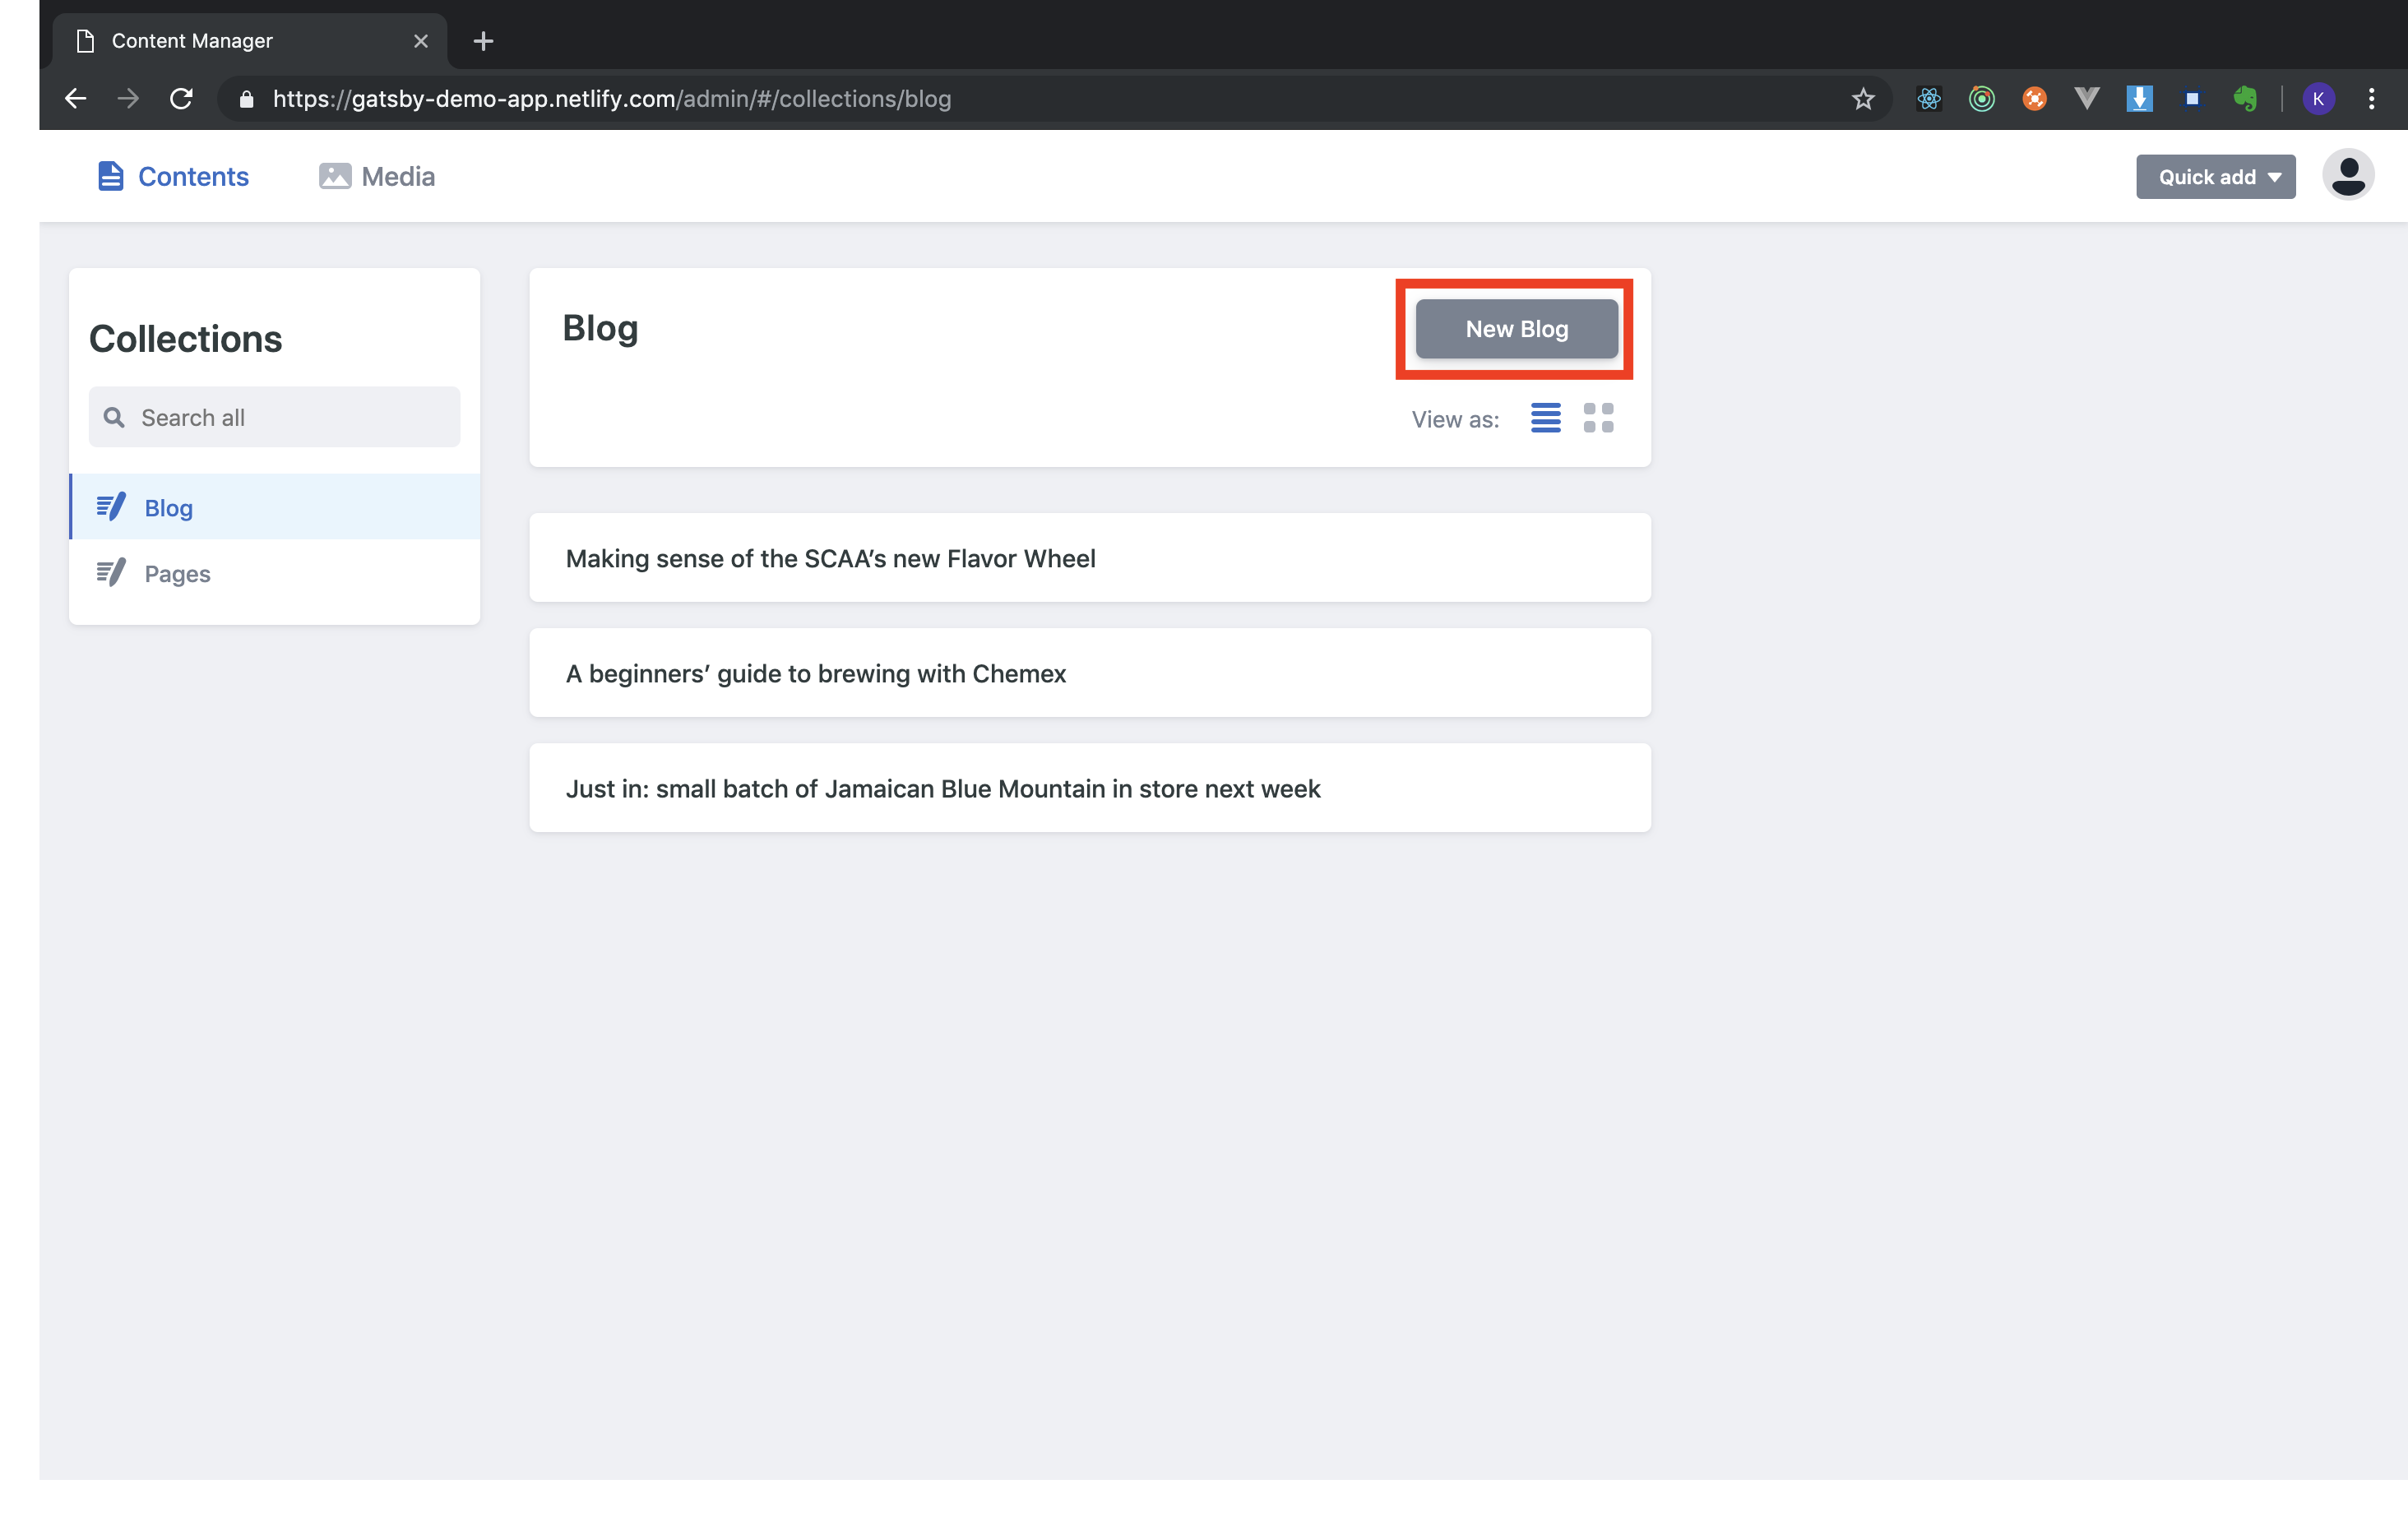
Task: Open the React DevTools extension icon
Action: coord(1929,99)
